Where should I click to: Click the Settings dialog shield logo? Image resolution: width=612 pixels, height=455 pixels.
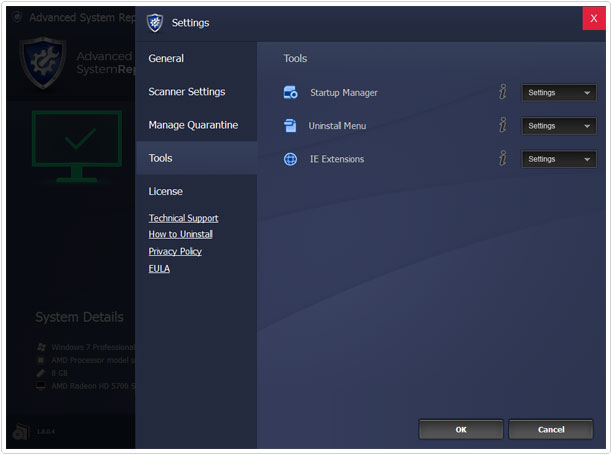[155, 23]
